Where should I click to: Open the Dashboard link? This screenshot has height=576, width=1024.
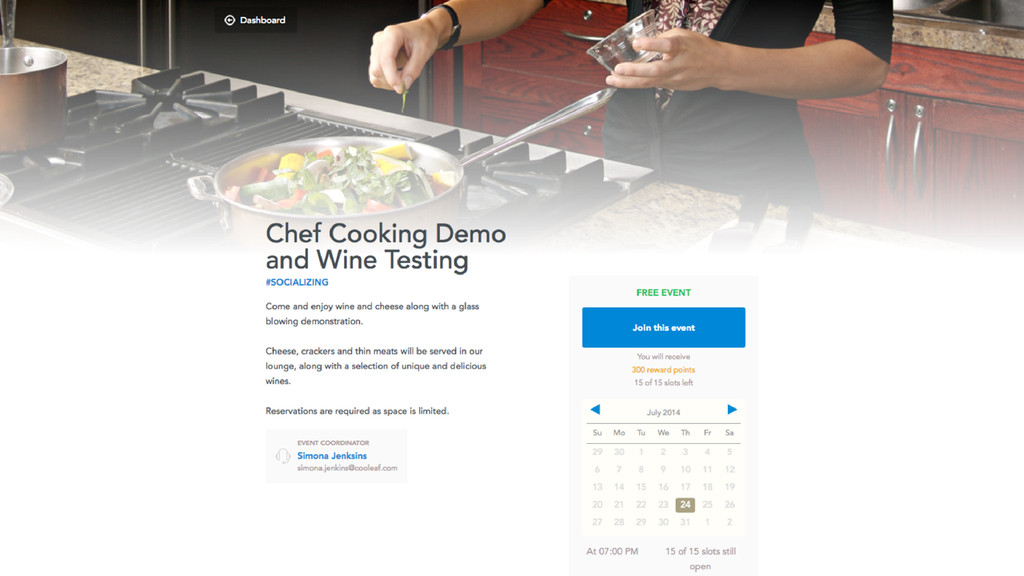click(256, 20)
